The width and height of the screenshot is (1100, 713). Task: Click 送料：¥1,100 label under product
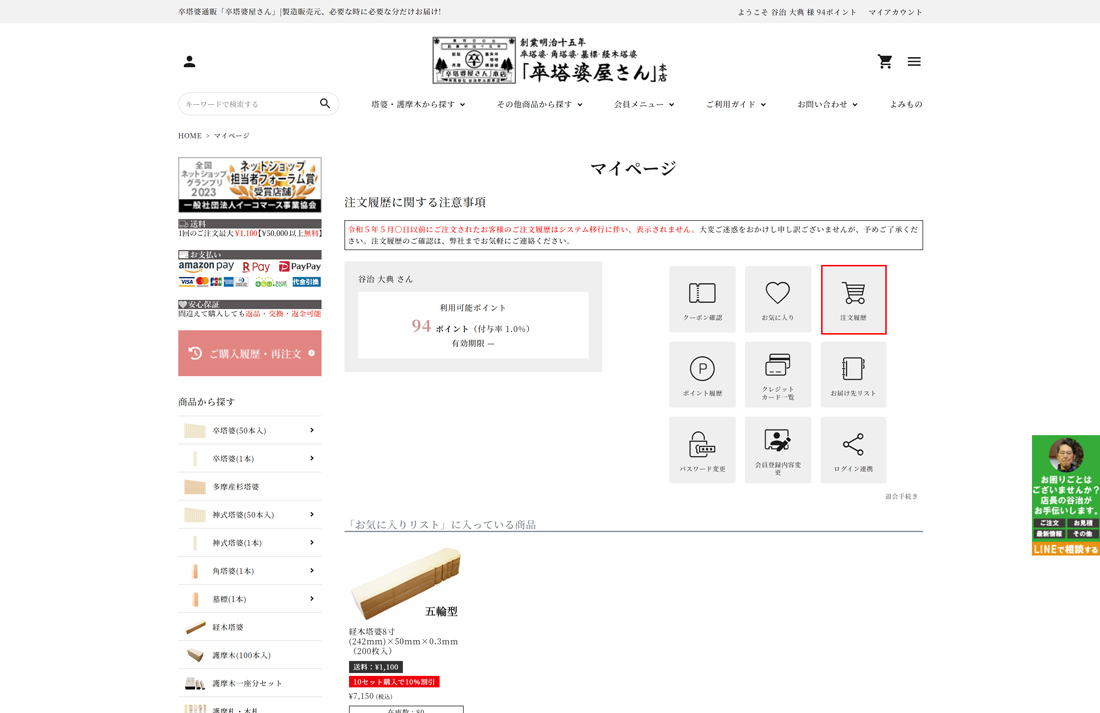coord(375,667)
